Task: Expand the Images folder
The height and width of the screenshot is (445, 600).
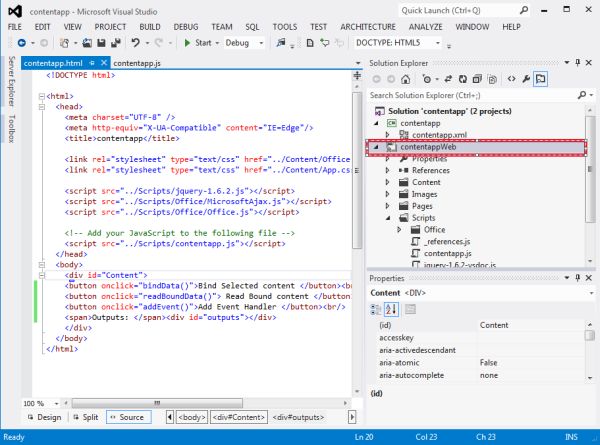Action: point(388,194)
